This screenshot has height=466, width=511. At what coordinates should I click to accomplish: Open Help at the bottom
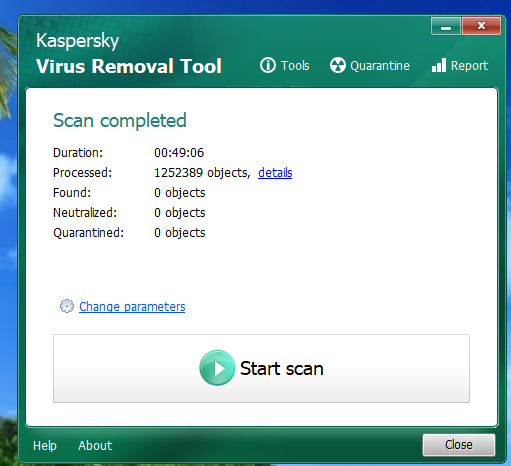click(45, 446)
